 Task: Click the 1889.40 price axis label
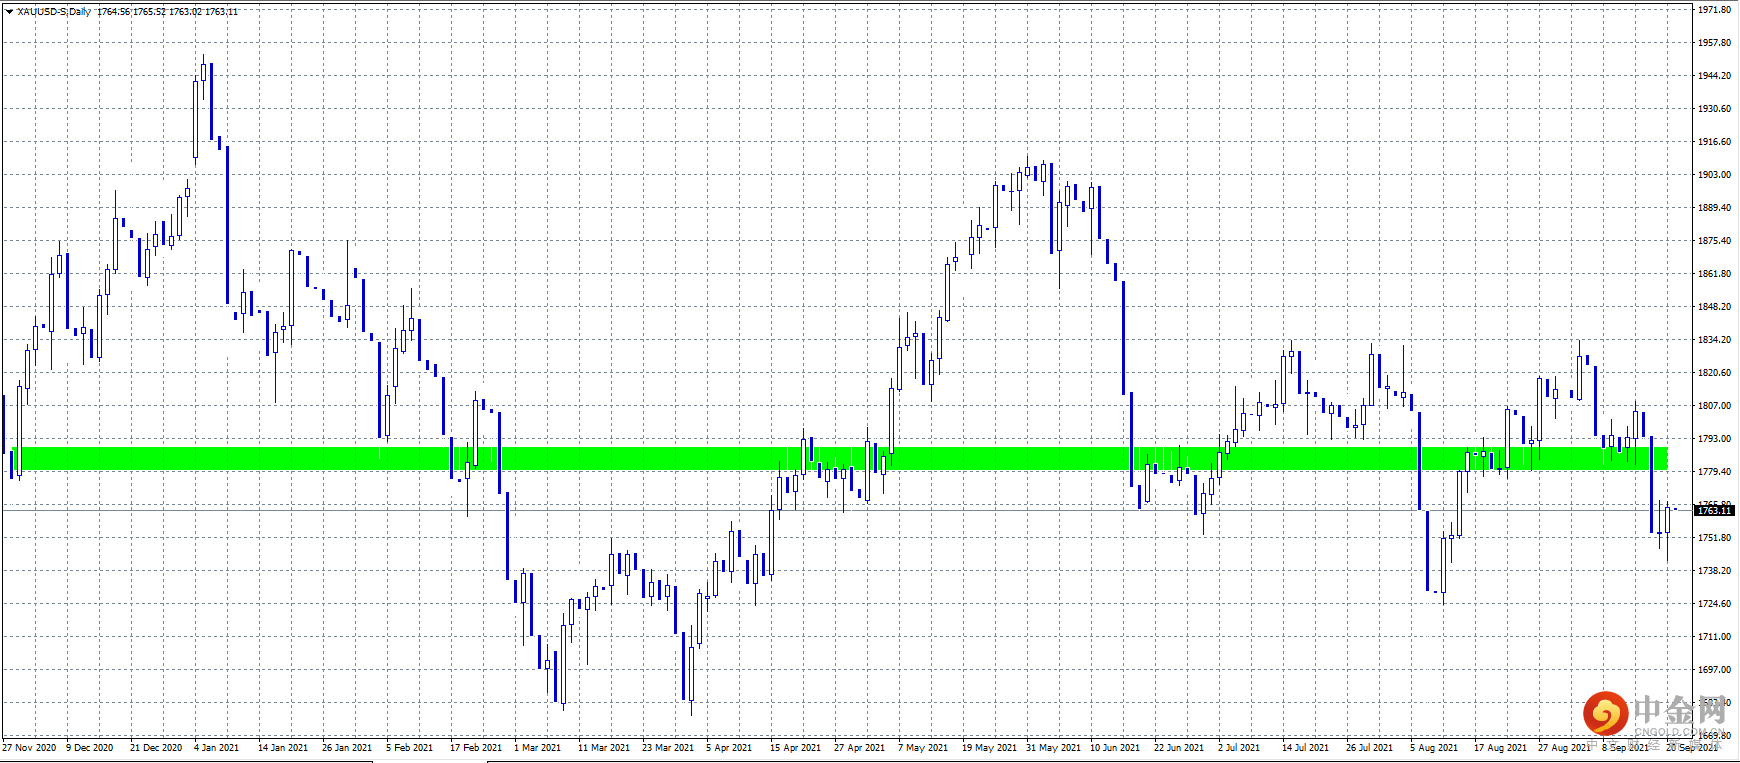point(1714,208)
